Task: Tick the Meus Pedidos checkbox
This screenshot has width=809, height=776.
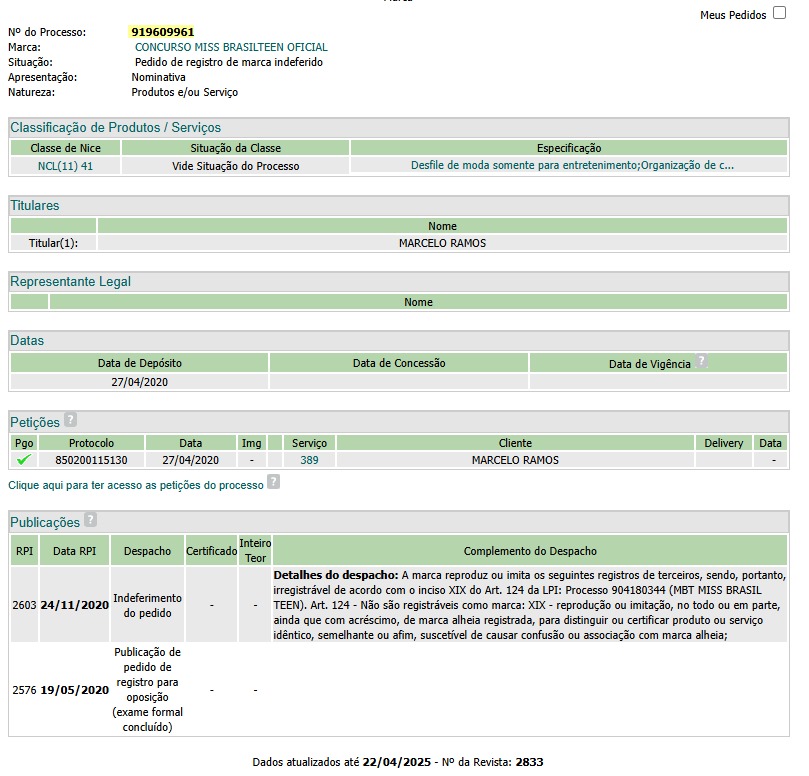Action: pos(779,13)
